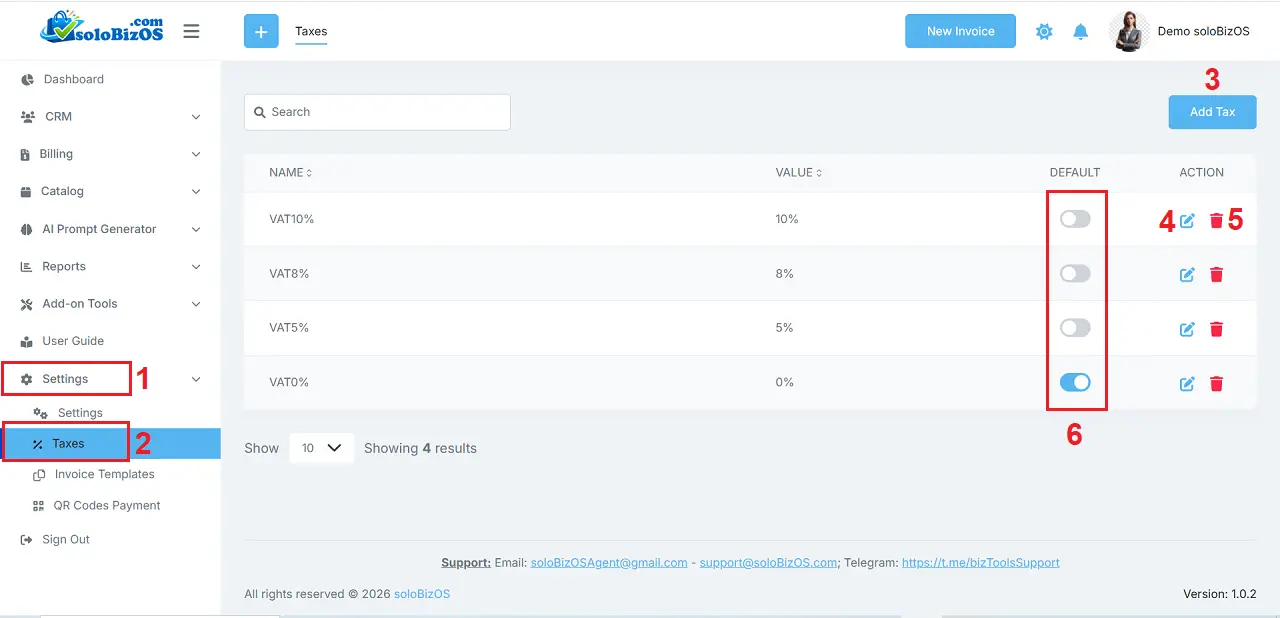Click the blue plus quick-add button
The height and width of the screenshot is (618, 1280).
[261, 31]
